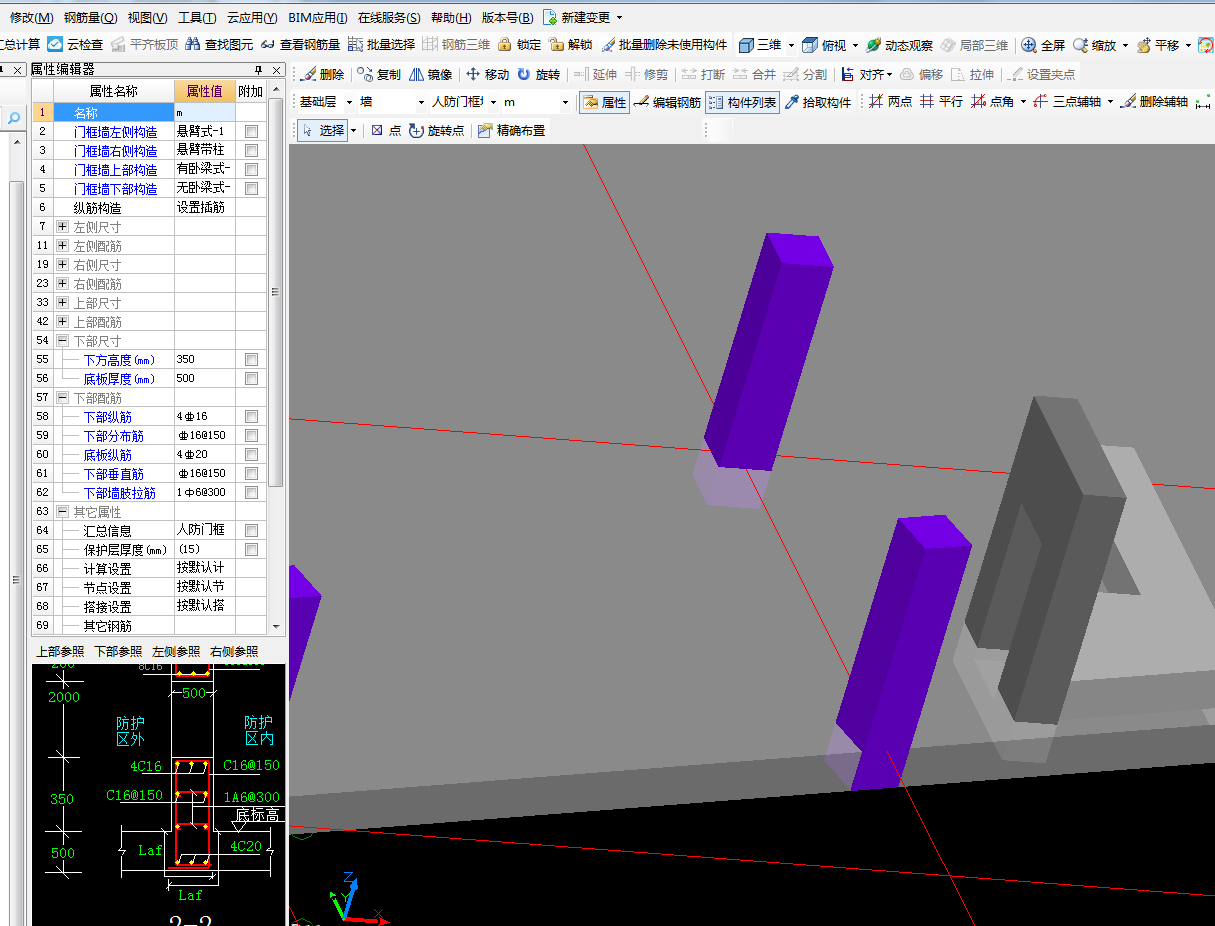Click the 属性 properties button

click(x=605, y=102)
